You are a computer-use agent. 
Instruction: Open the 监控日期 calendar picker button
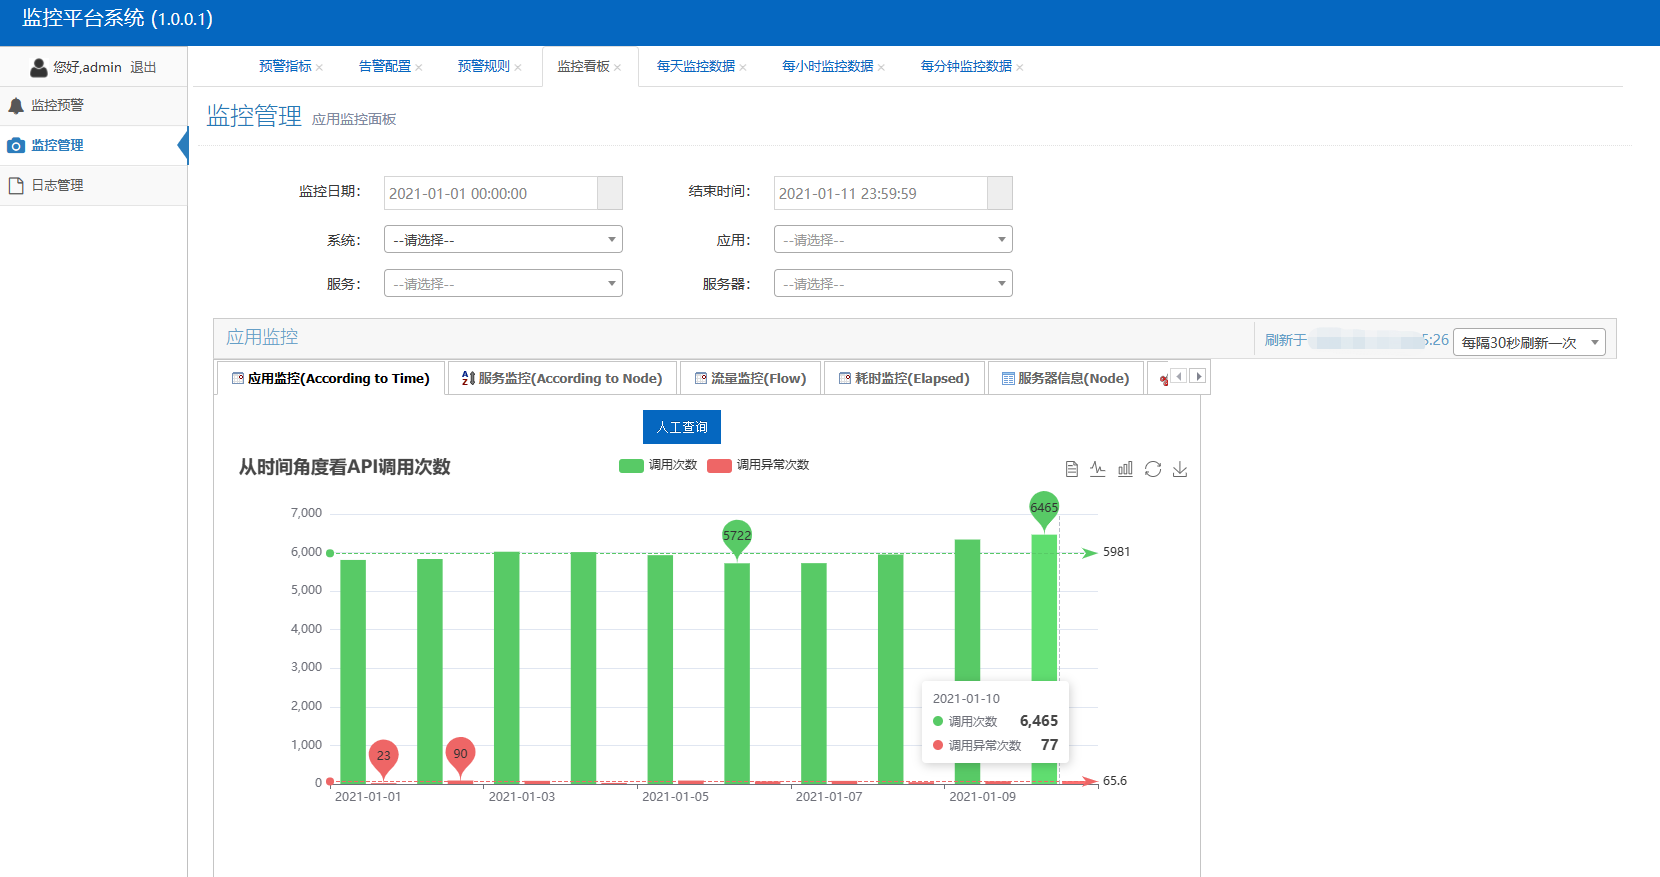pos(610,193)
